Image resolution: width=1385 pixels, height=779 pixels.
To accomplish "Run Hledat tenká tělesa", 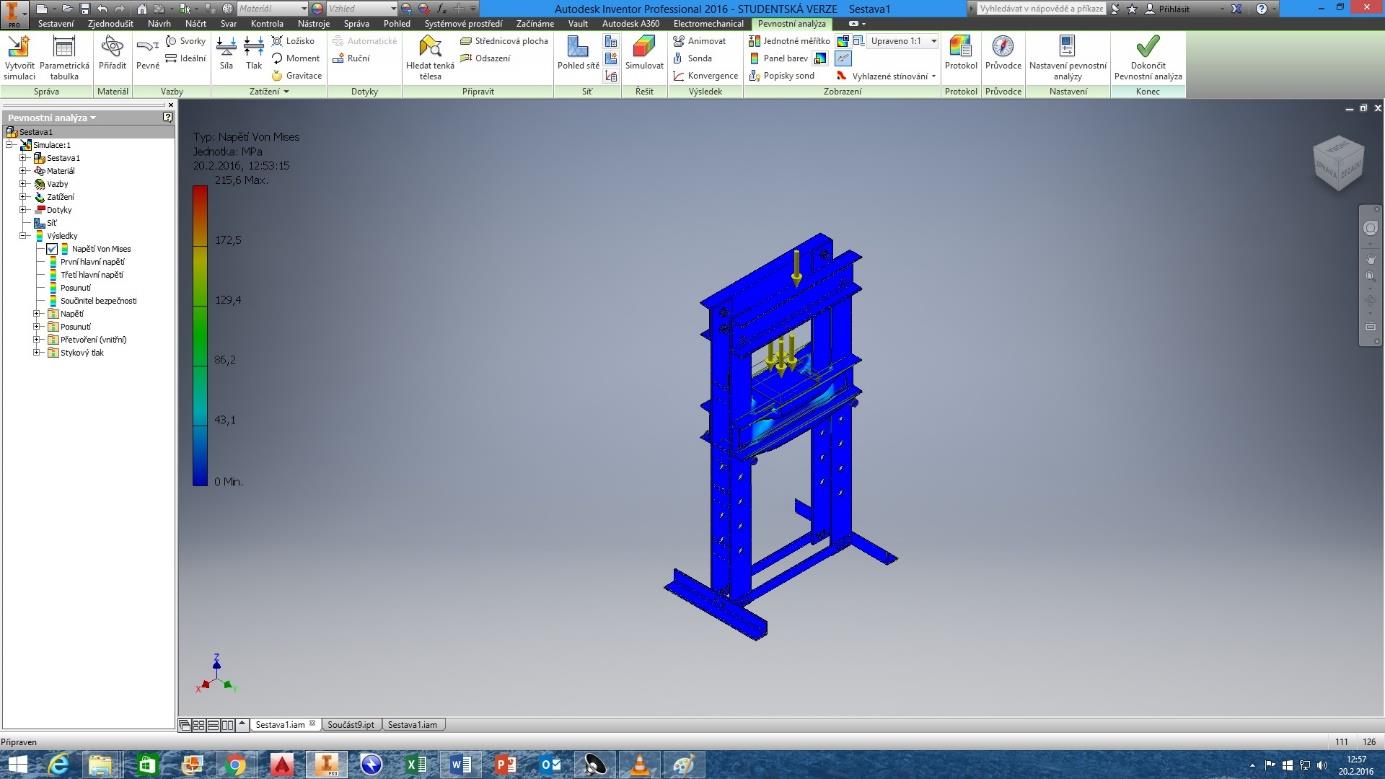I will click(x=430, y=58).
